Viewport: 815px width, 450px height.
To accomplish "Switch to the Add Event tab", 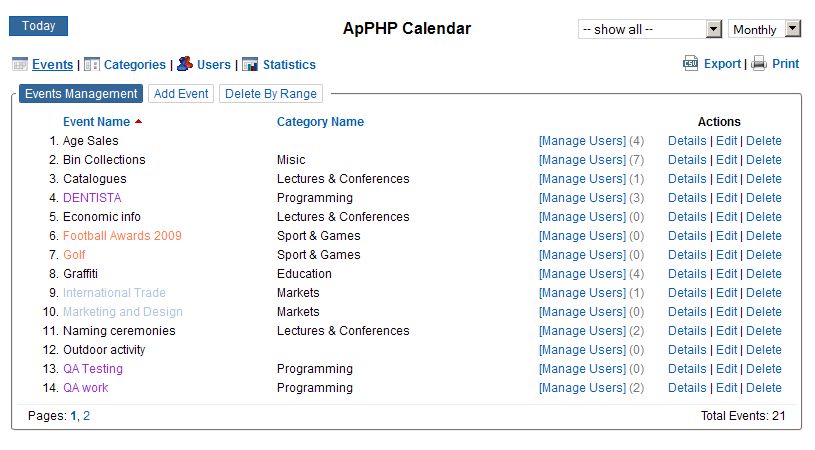I will click(x=181, y=94).
